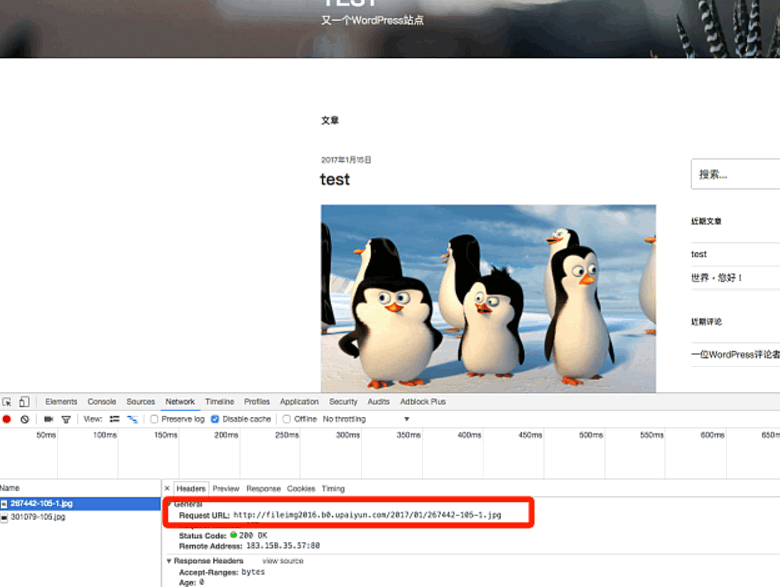The width and height of the screenshot is (780, 587).
Task: Switch to the Profiles tab
Action: (257, 402)
